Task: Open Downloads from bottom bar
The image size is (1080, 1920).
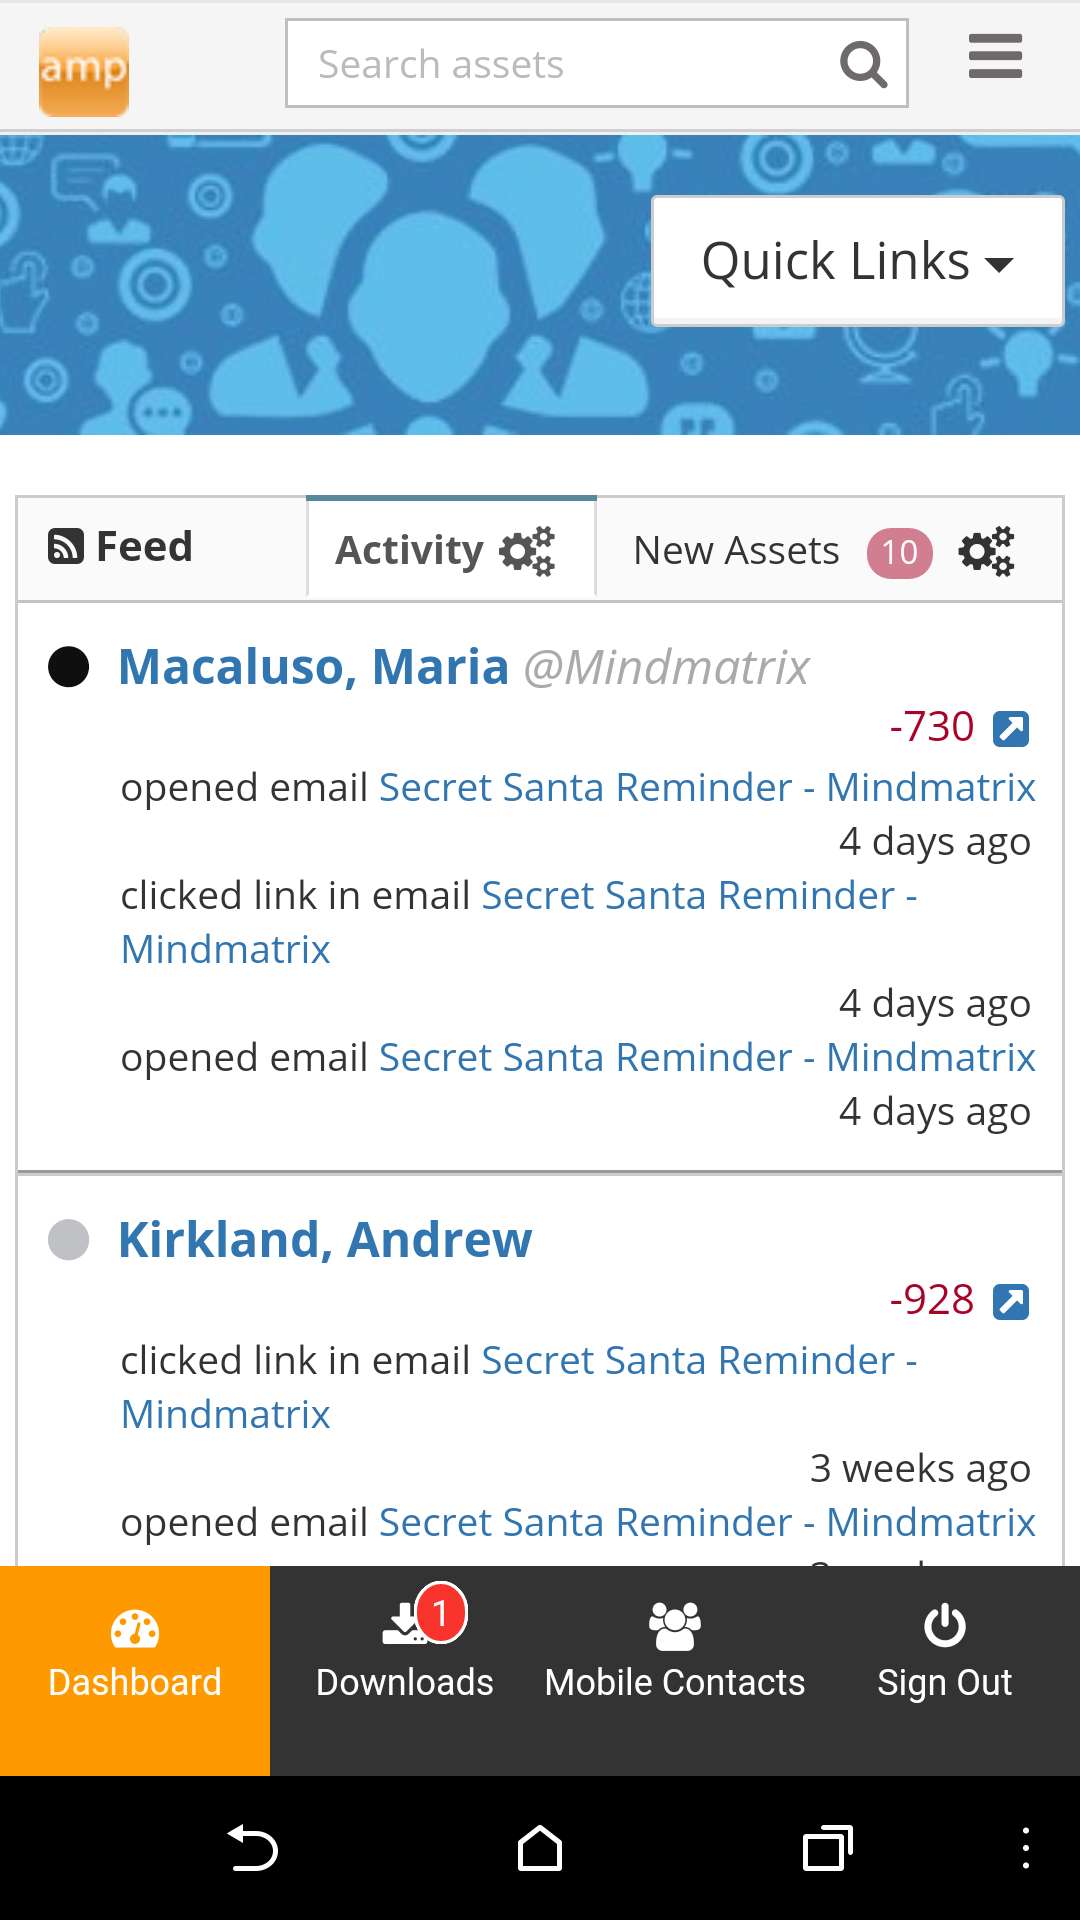Action: pyautogui.click(x=405, y=1650)
